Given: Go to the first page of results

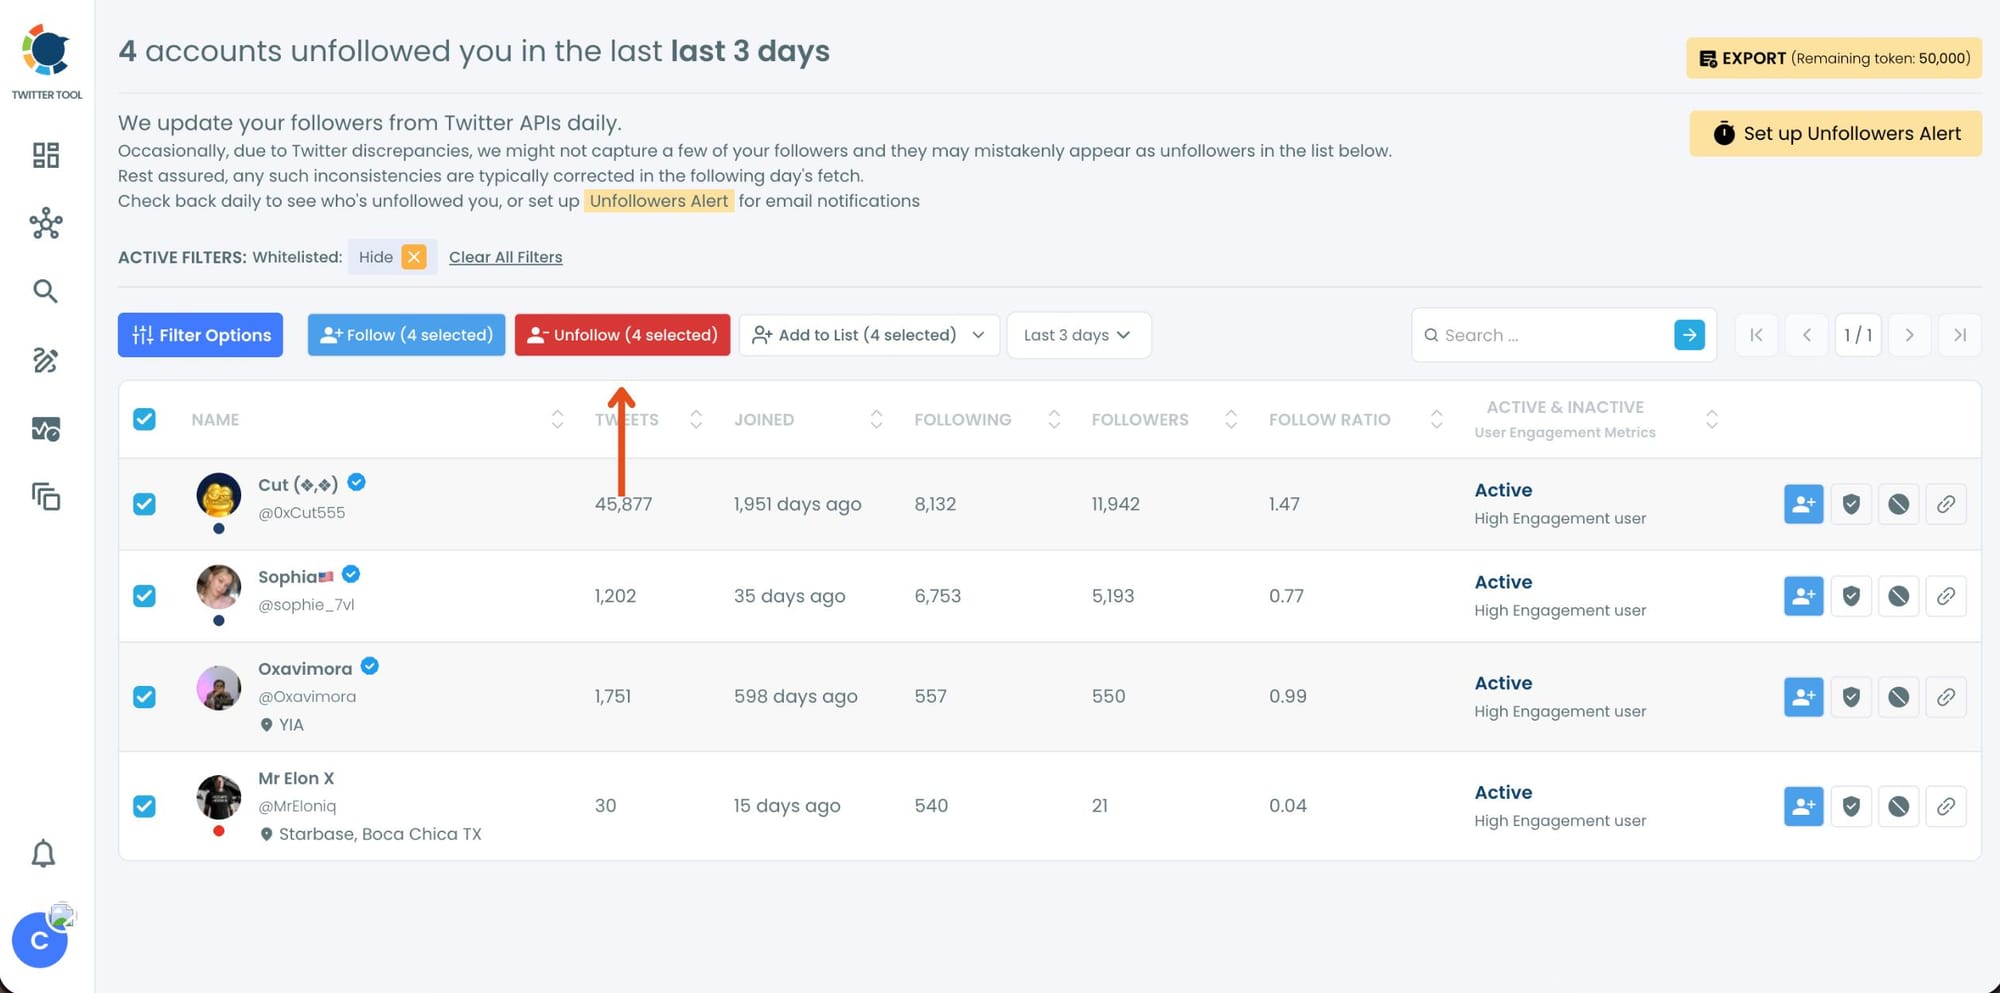Looking at the screenshot, I should 1756,335.
